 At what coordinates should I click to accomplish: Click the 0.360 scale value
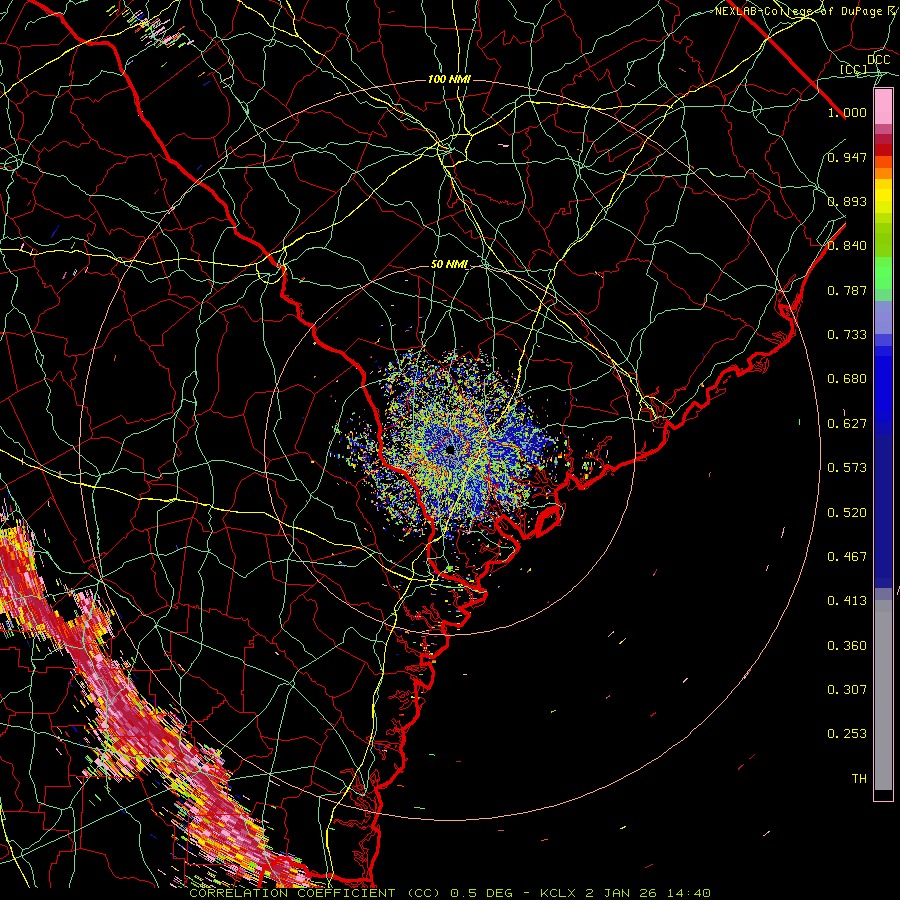[x=847, y=646]
